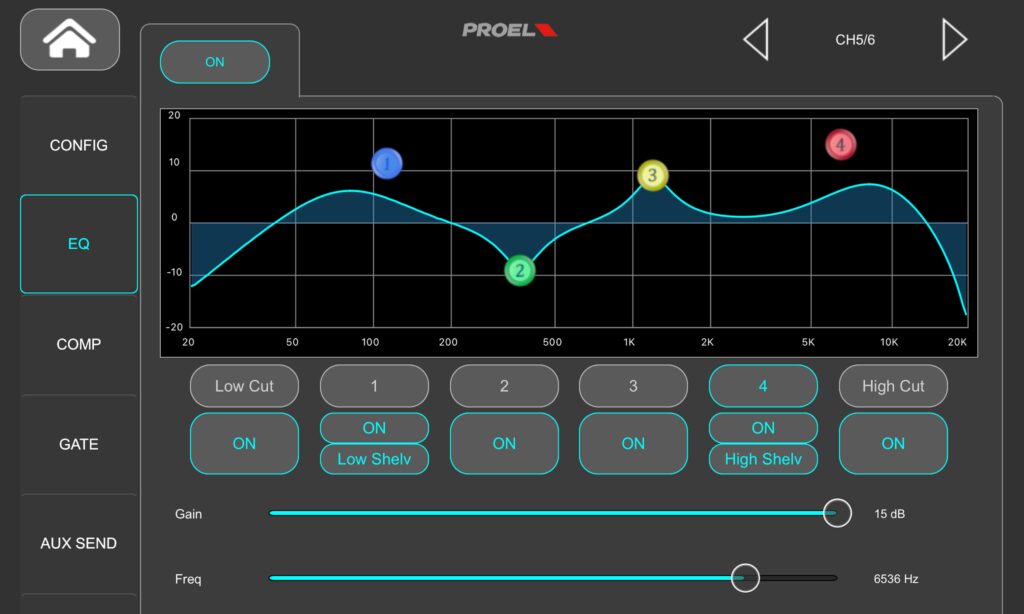
Task: Select yellow EQ band 3 node
Action: click(x=652, y=176)
